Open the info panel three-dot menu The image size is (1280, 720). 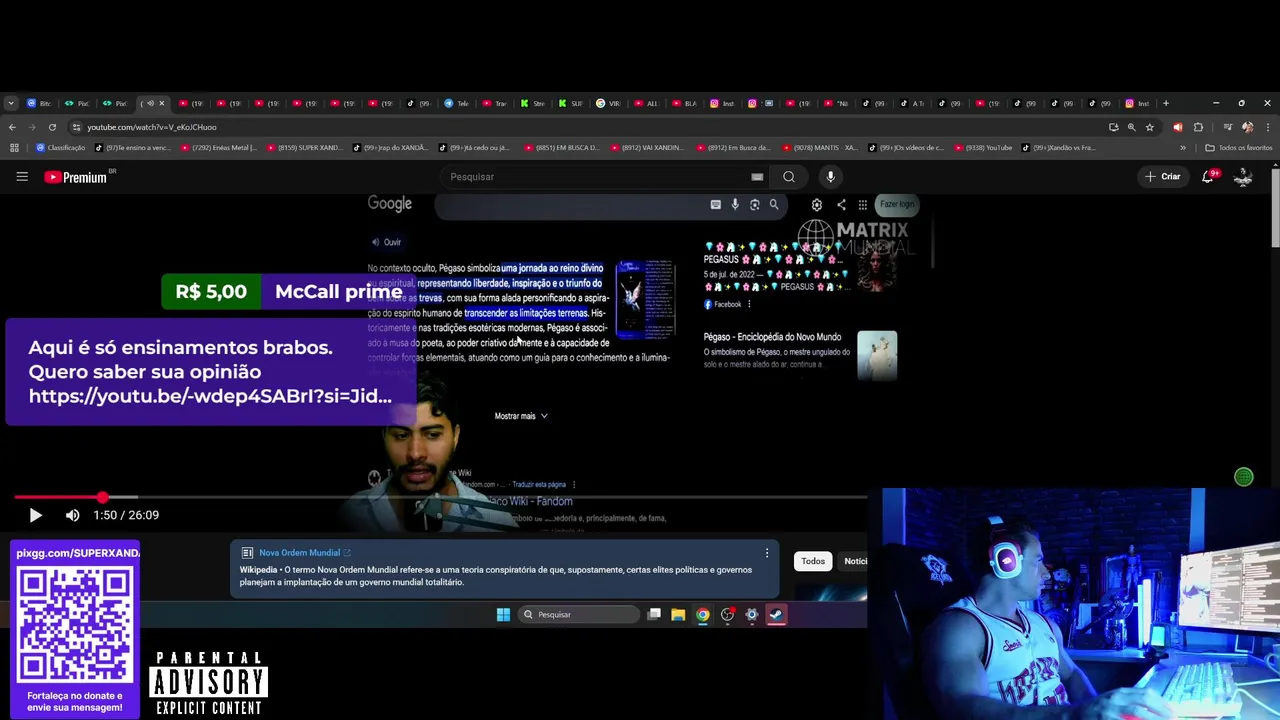(x=767, y=553)
